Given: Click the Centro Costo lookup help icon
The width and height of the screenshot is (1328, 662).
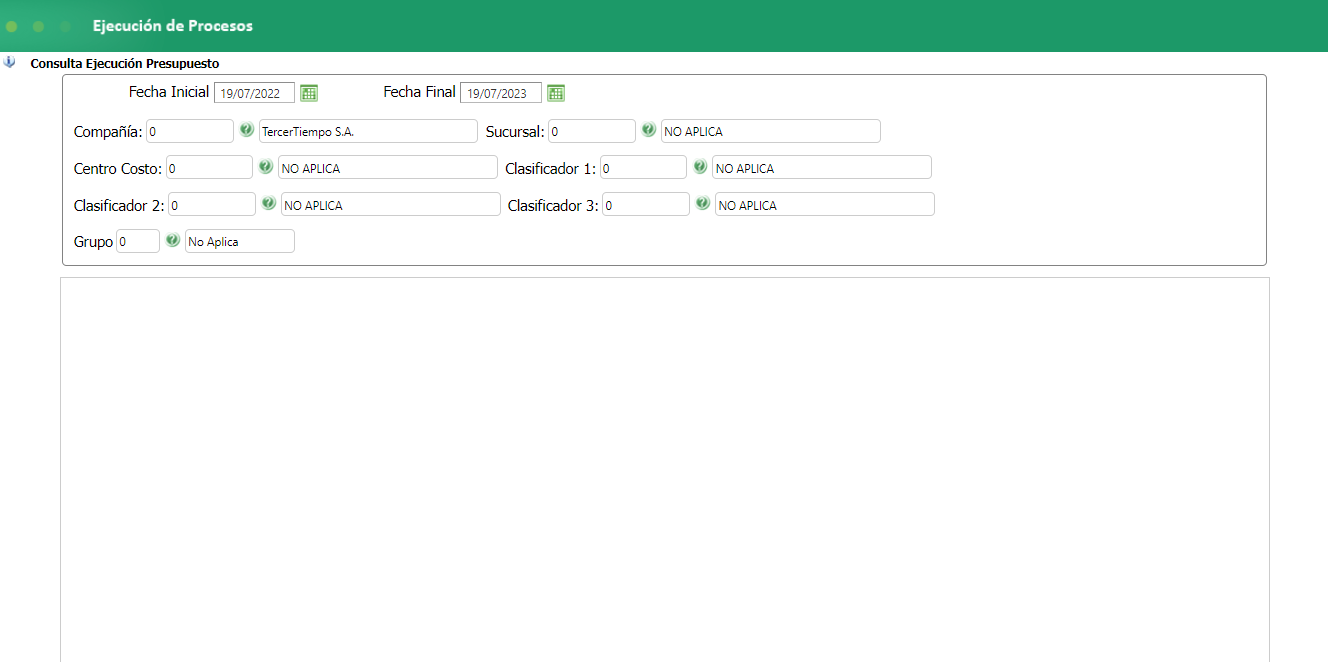Looking at the screenshot, I should tap(265, 167).
